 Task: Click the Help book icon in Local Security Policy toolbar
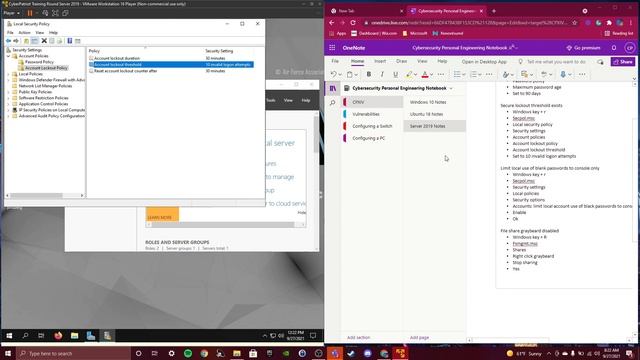pos(70,41)
